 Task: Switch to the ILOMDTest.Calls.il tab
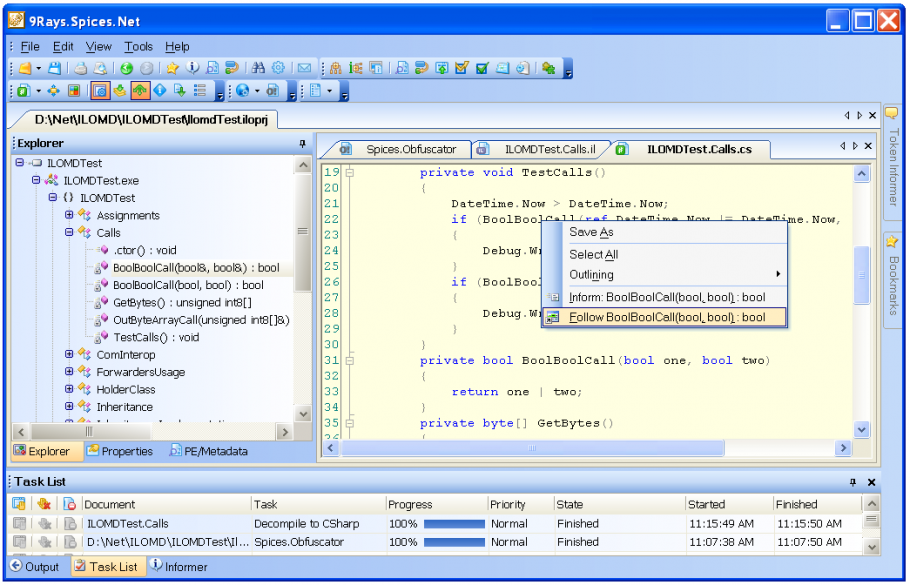[x=549, y=149]
